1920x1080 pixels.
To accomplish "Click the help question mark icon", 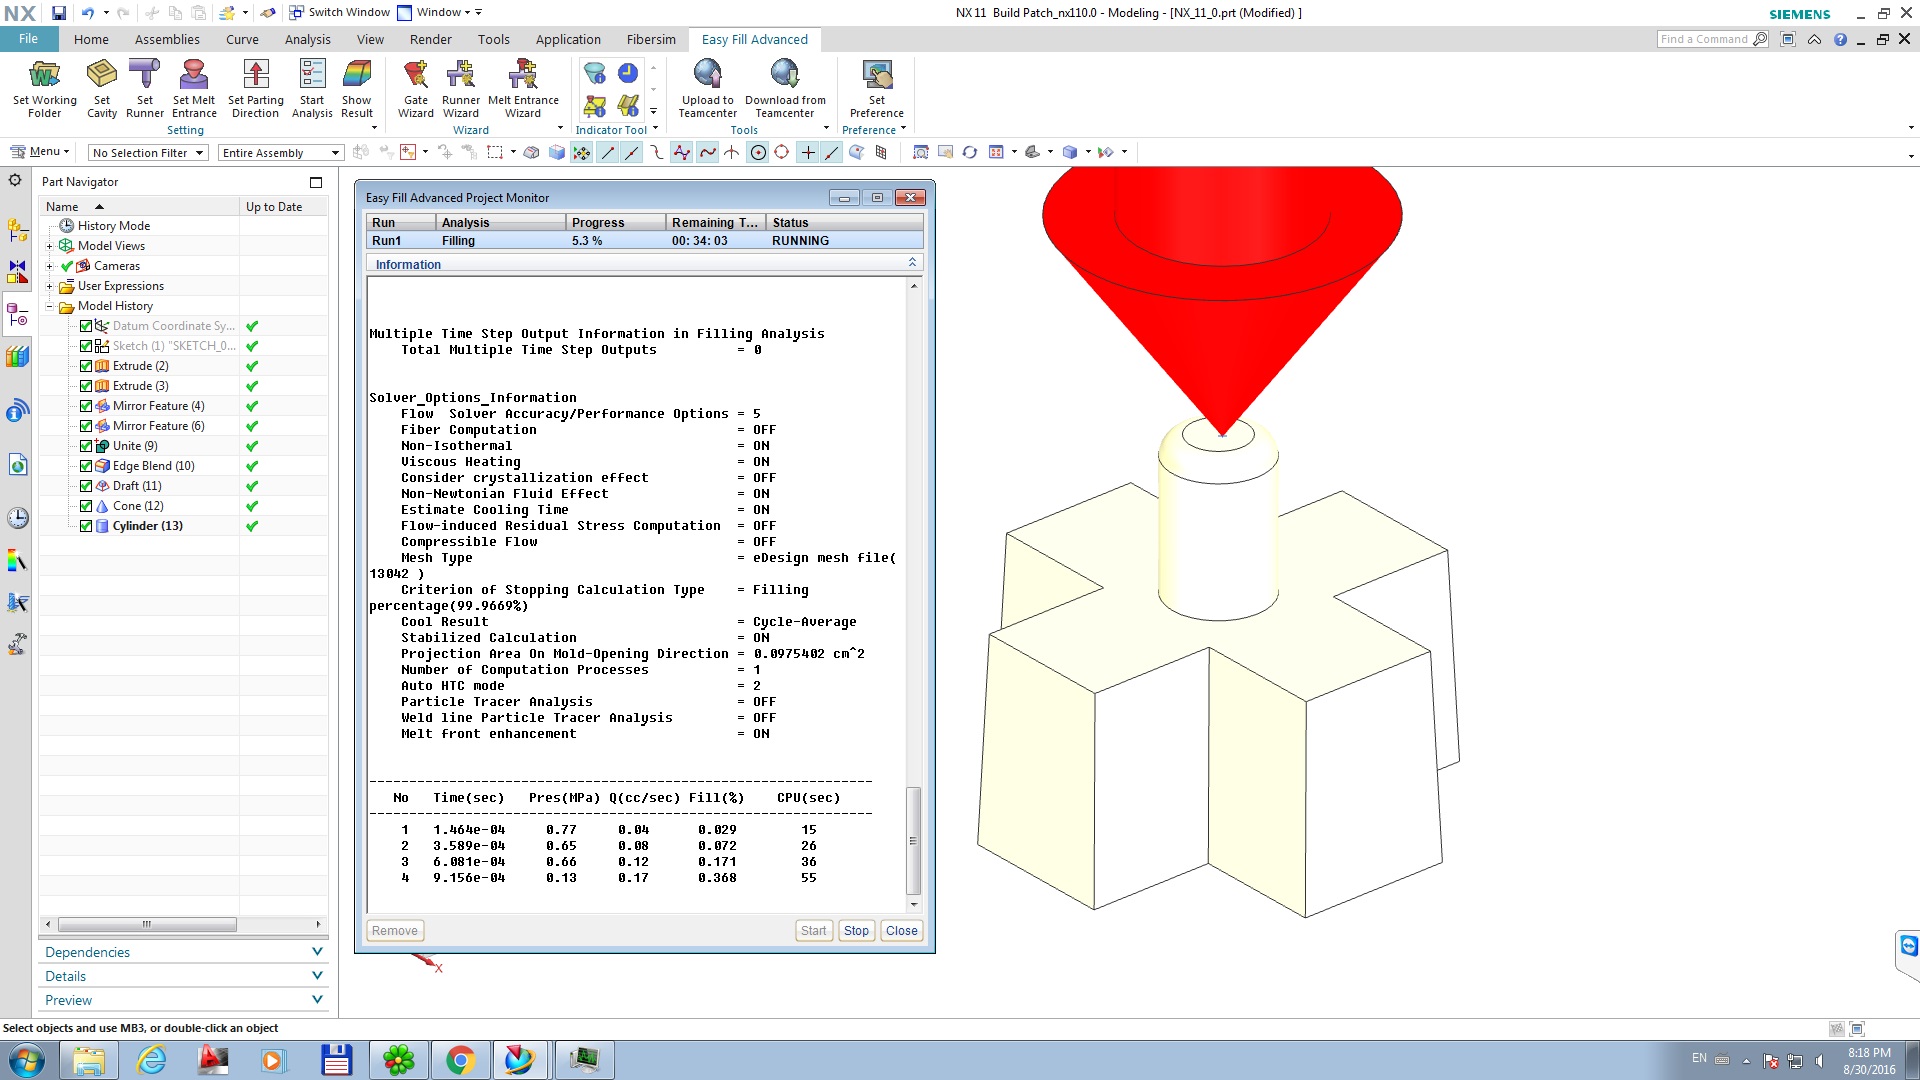I will 1840,40.
